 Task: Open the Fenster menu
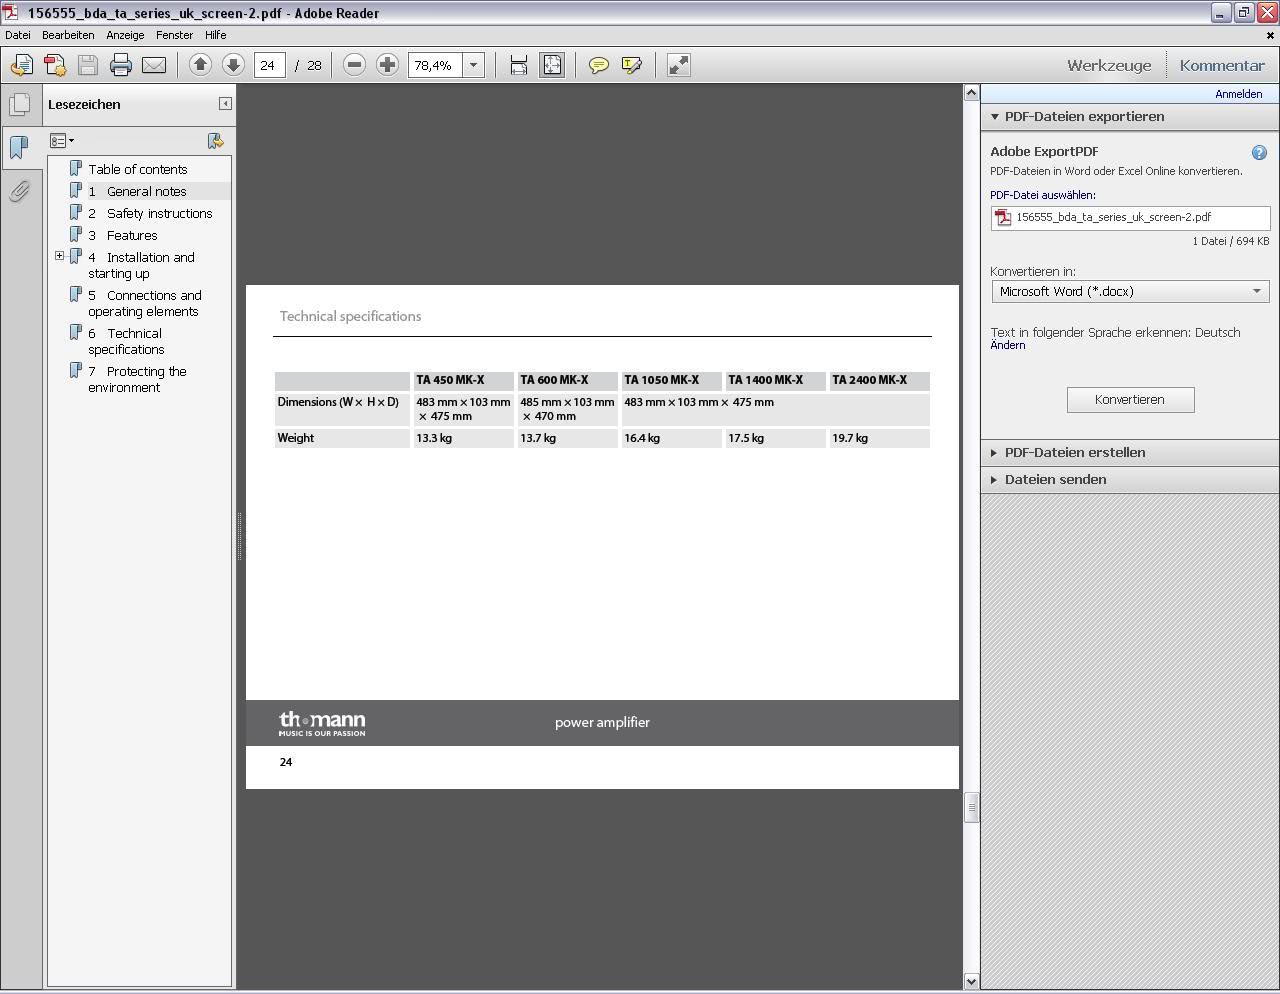(x=174, y=35)
